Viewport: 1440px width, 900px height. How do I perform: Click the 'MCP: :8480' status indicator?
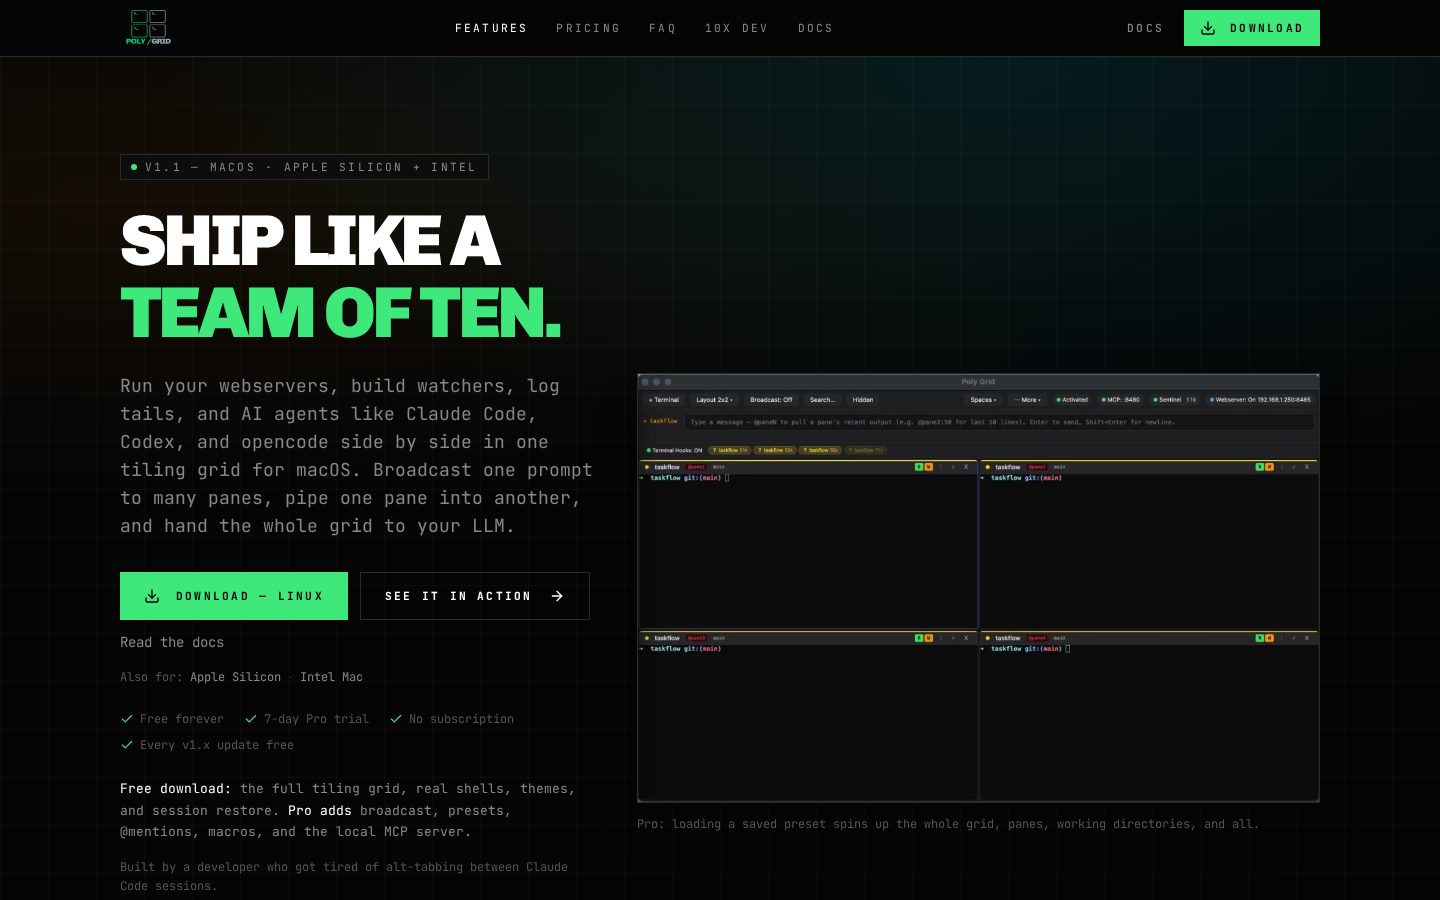(x=1121, y=400)
